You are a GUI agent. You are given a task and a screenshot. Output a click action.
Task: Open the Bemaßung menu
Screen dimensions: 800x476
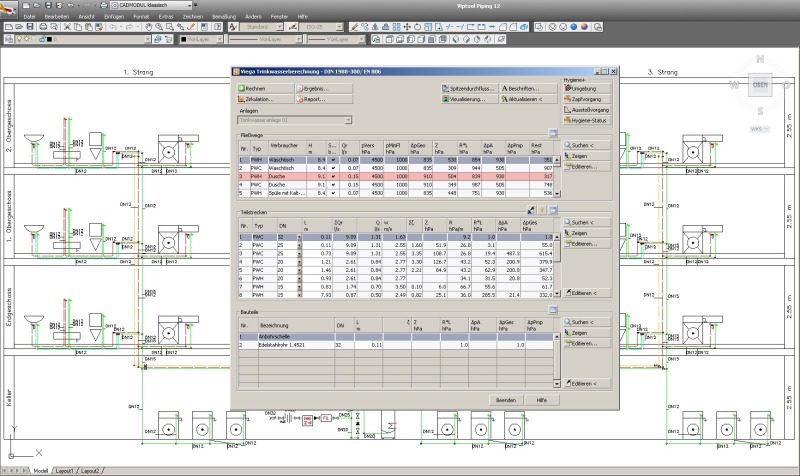coord(224,16)
